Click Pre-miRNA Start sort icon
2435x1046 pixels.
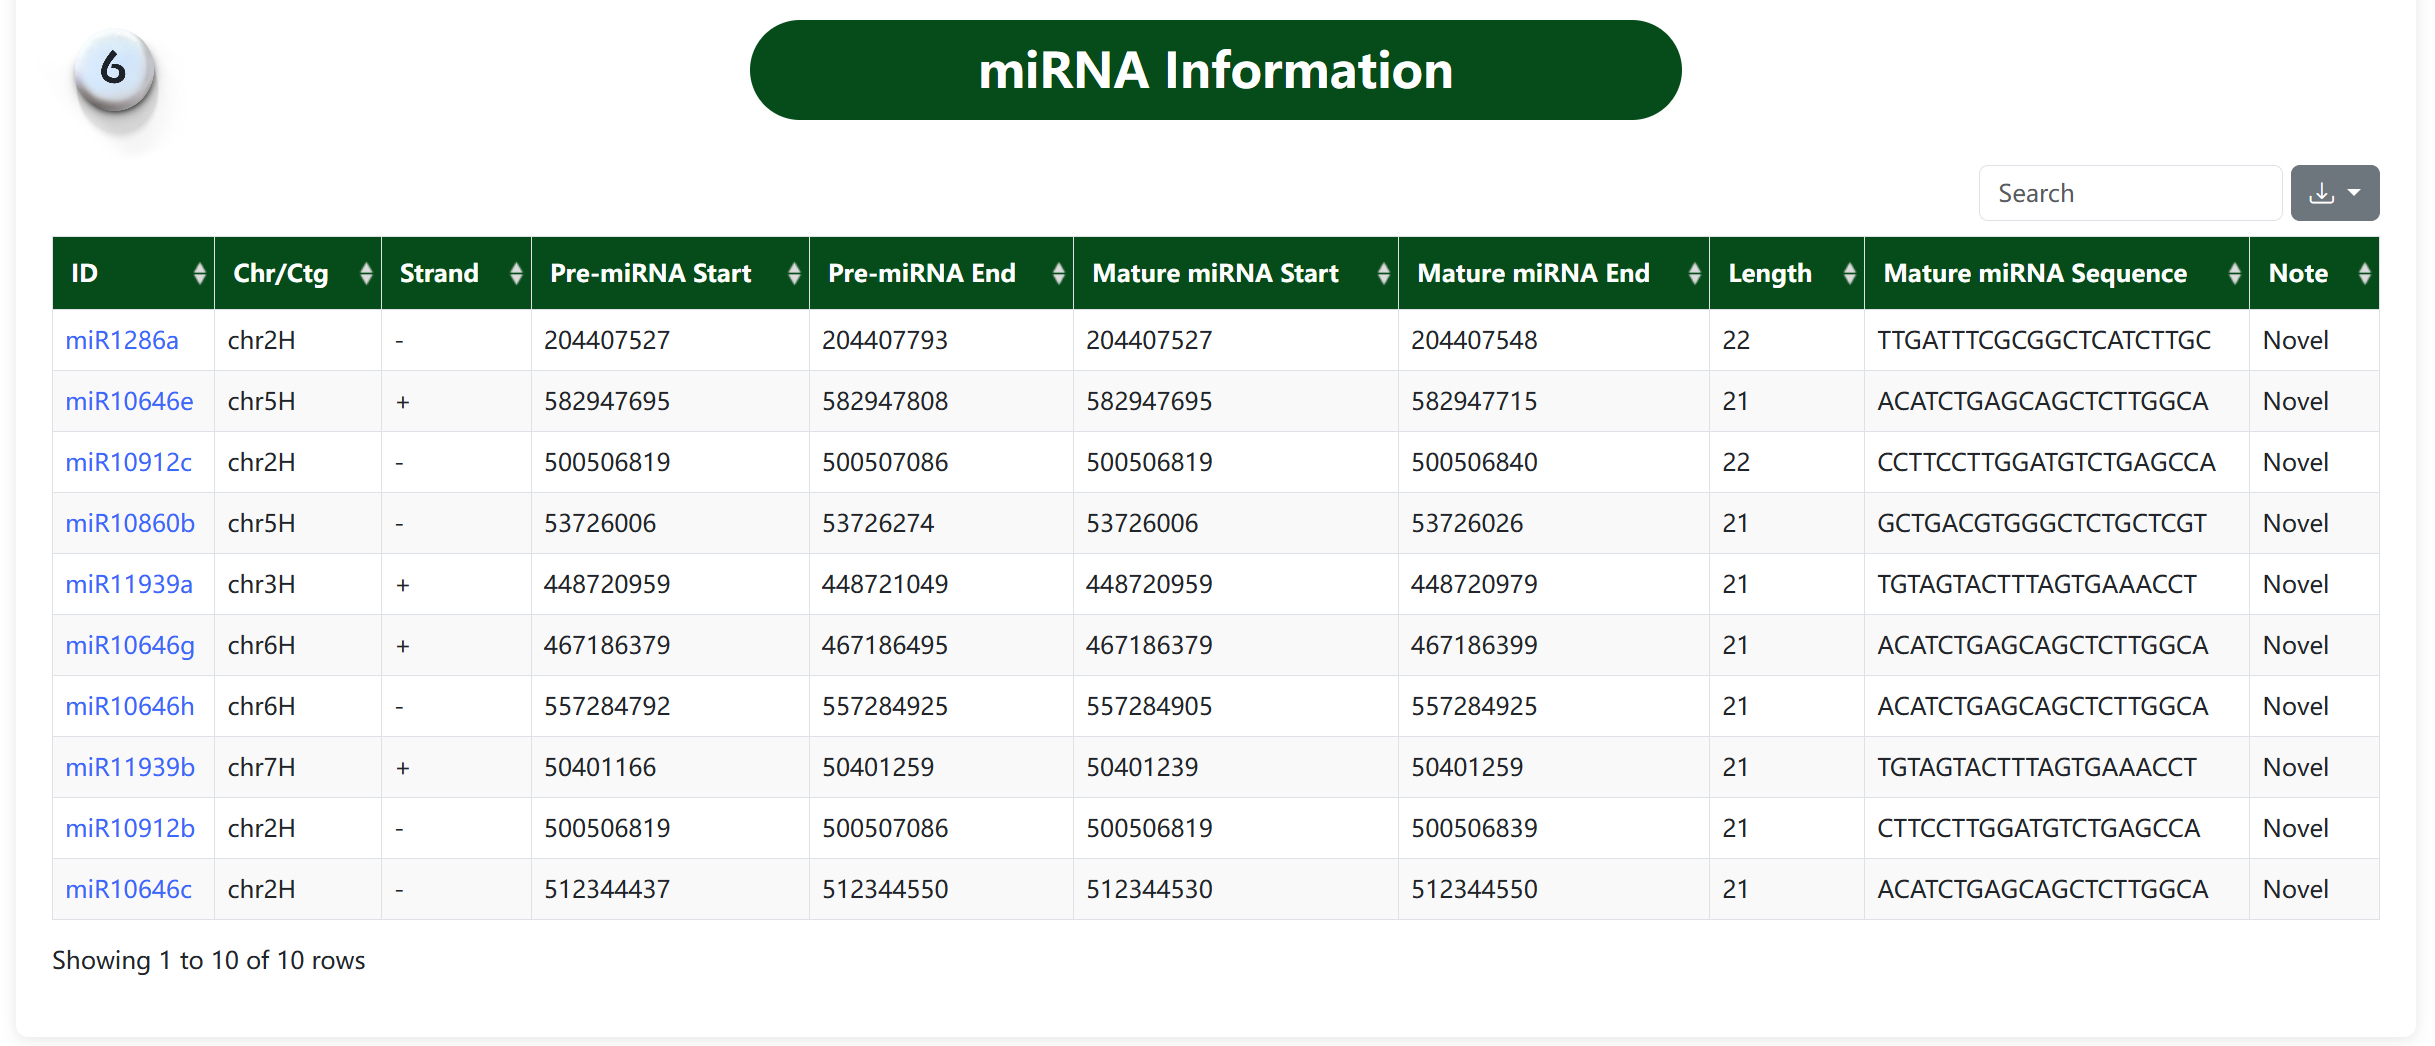[794, 273]
